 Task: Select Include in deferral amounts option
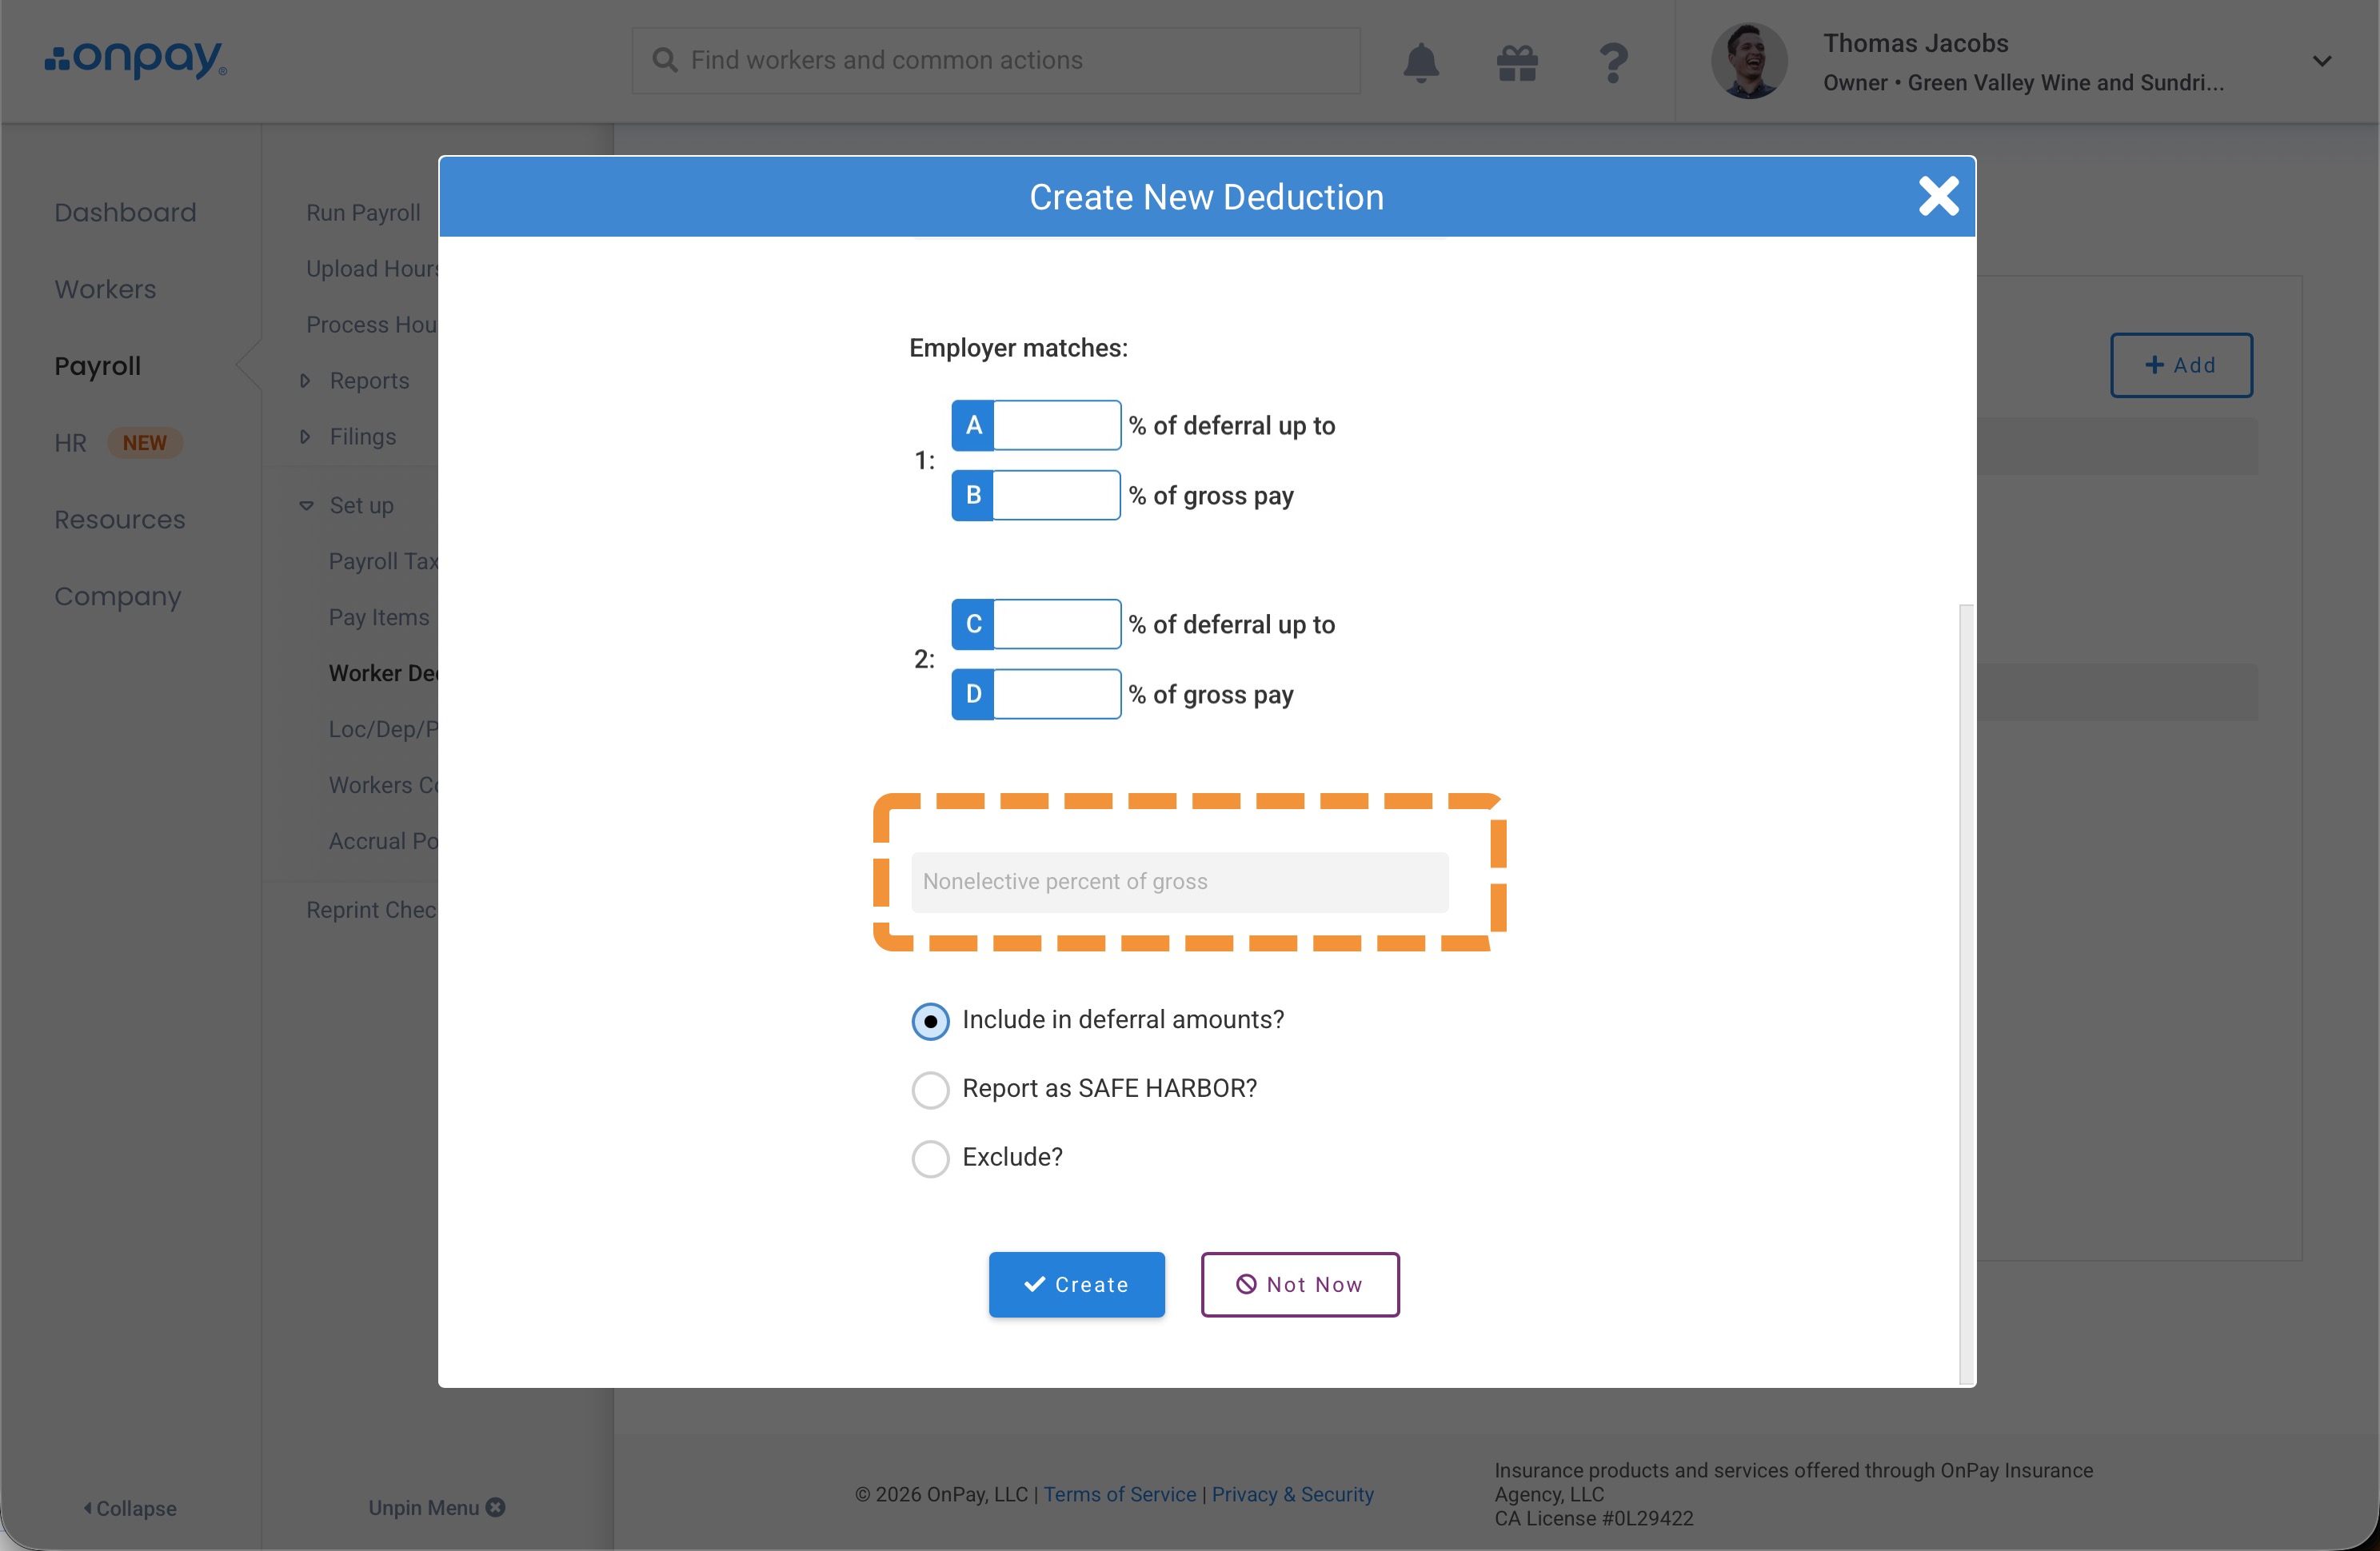[930, 1021]
